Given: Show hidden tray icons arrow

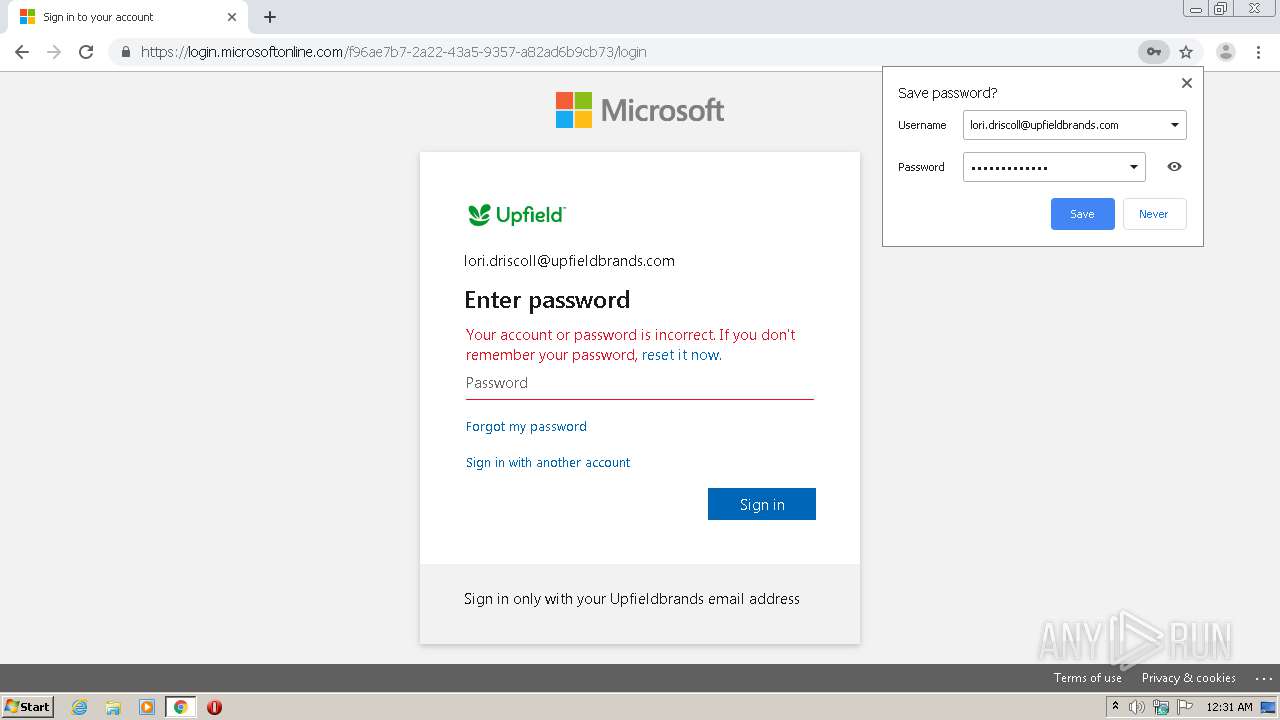Looking at the screenshot, I should point(1115,707).
